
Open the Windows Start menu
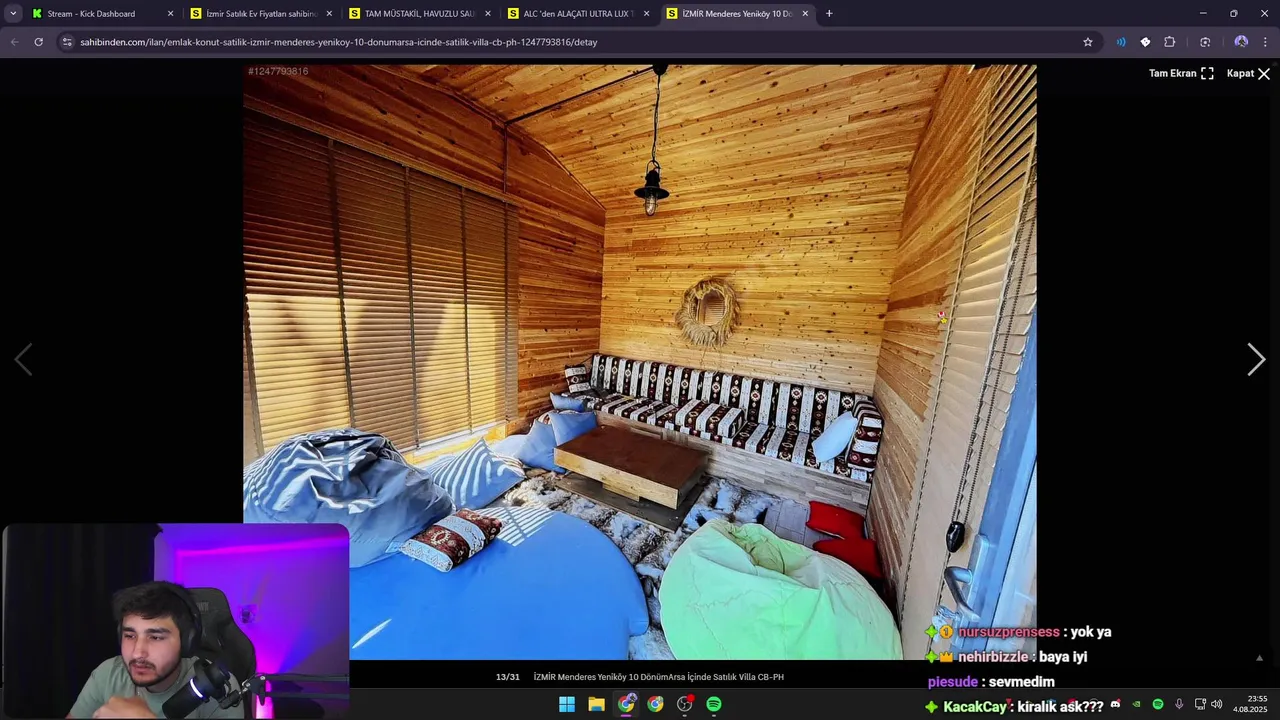point(567,704)
